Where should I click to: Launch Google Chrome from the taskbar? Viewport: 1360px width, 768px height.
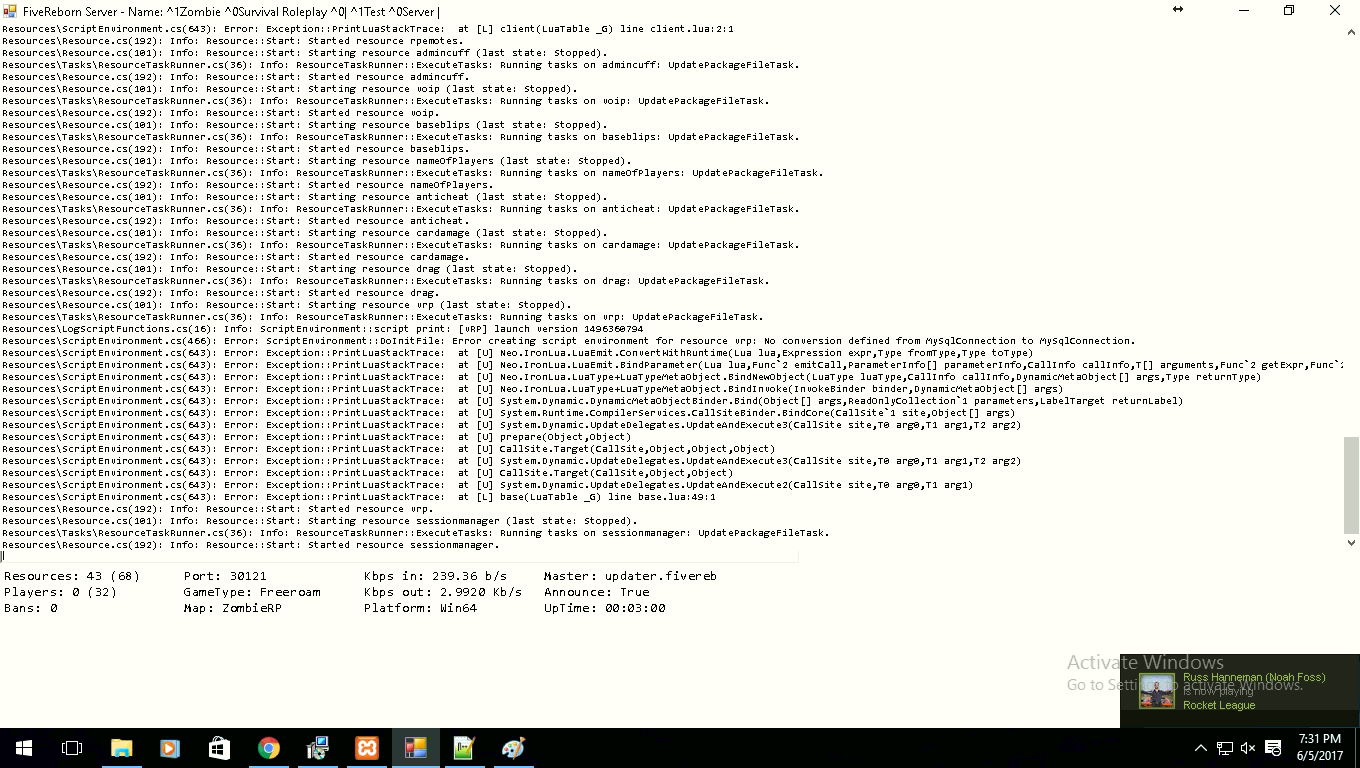point(269,748)
